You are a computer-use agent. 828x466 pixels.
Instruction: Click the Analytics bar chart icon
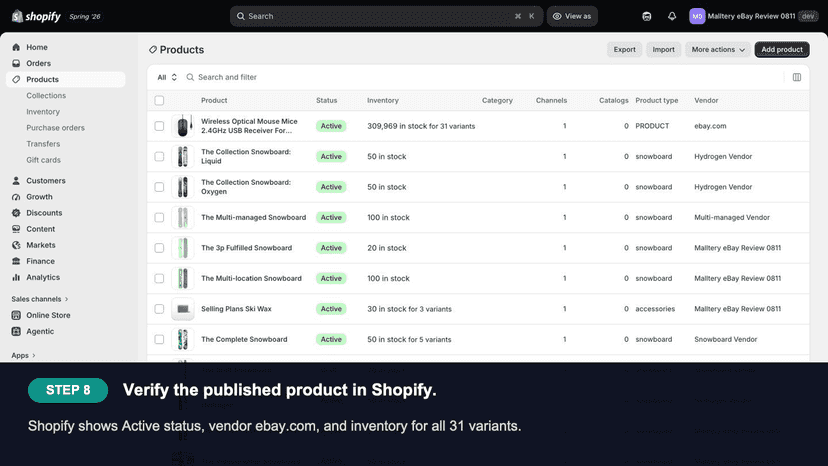pos(16,277)
